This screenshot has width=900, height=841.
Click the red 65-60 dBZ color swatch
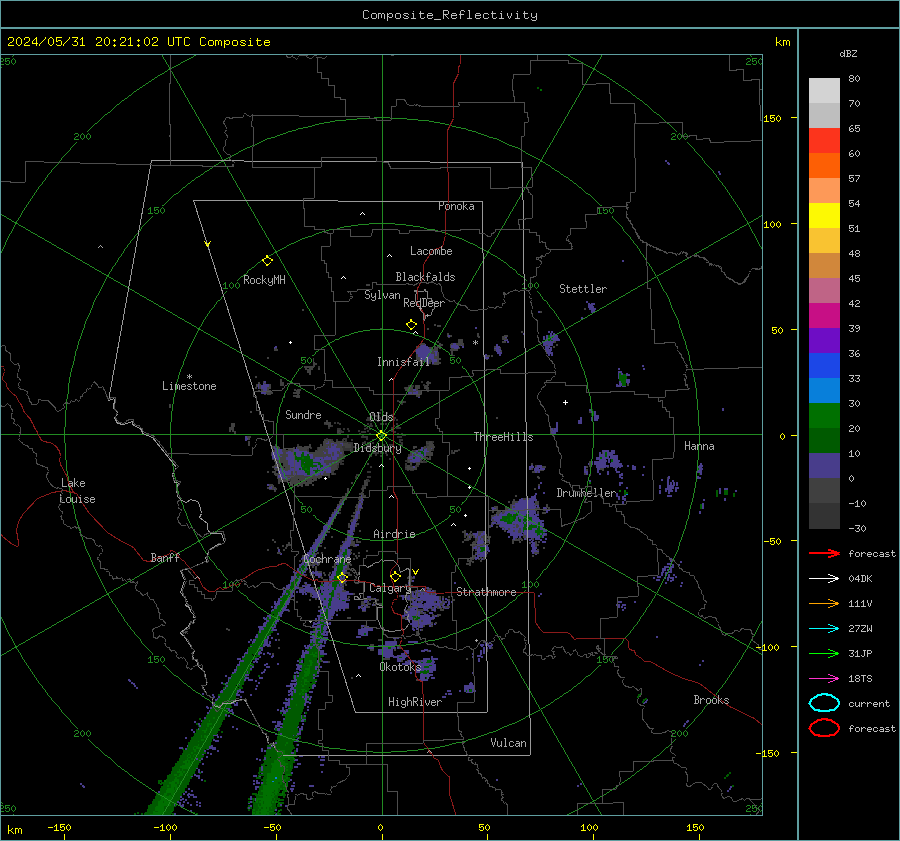point(824,141)
